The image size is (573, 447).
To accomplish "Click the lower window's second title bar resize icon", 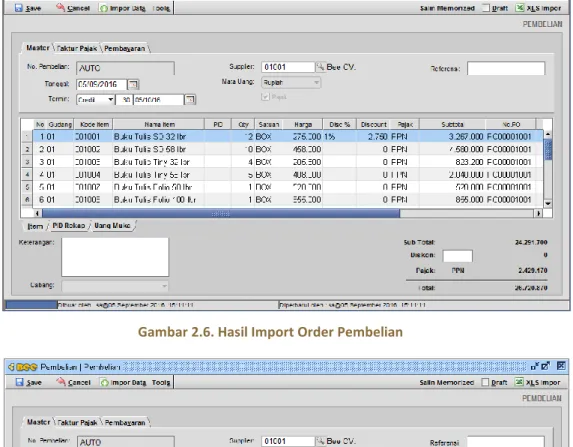I will 546,366.
